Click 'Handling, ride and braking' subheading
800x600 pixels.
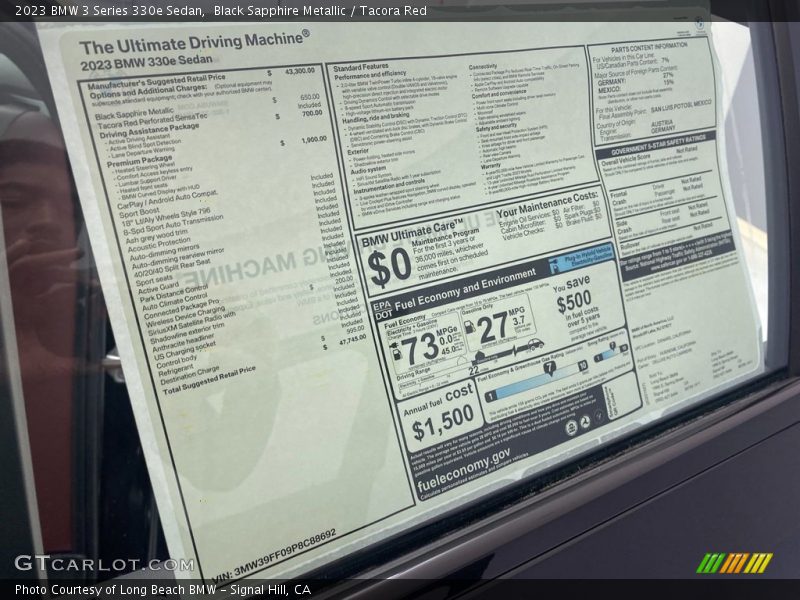click(x=376, y=117)
